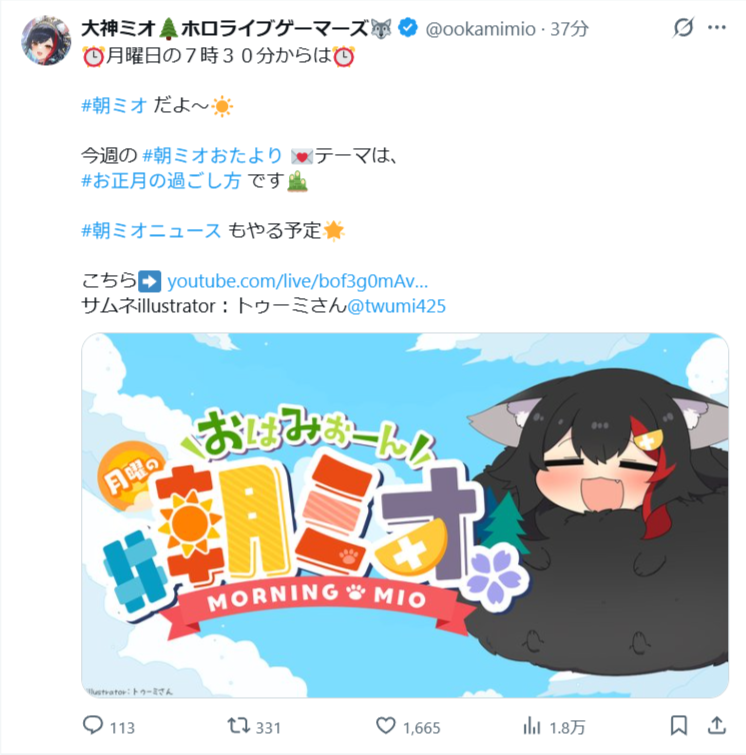The width and height of the screenshot is (746, 755).
Task: Open the 大神ミオ profile avatar
Action: (x=46, y=40)
